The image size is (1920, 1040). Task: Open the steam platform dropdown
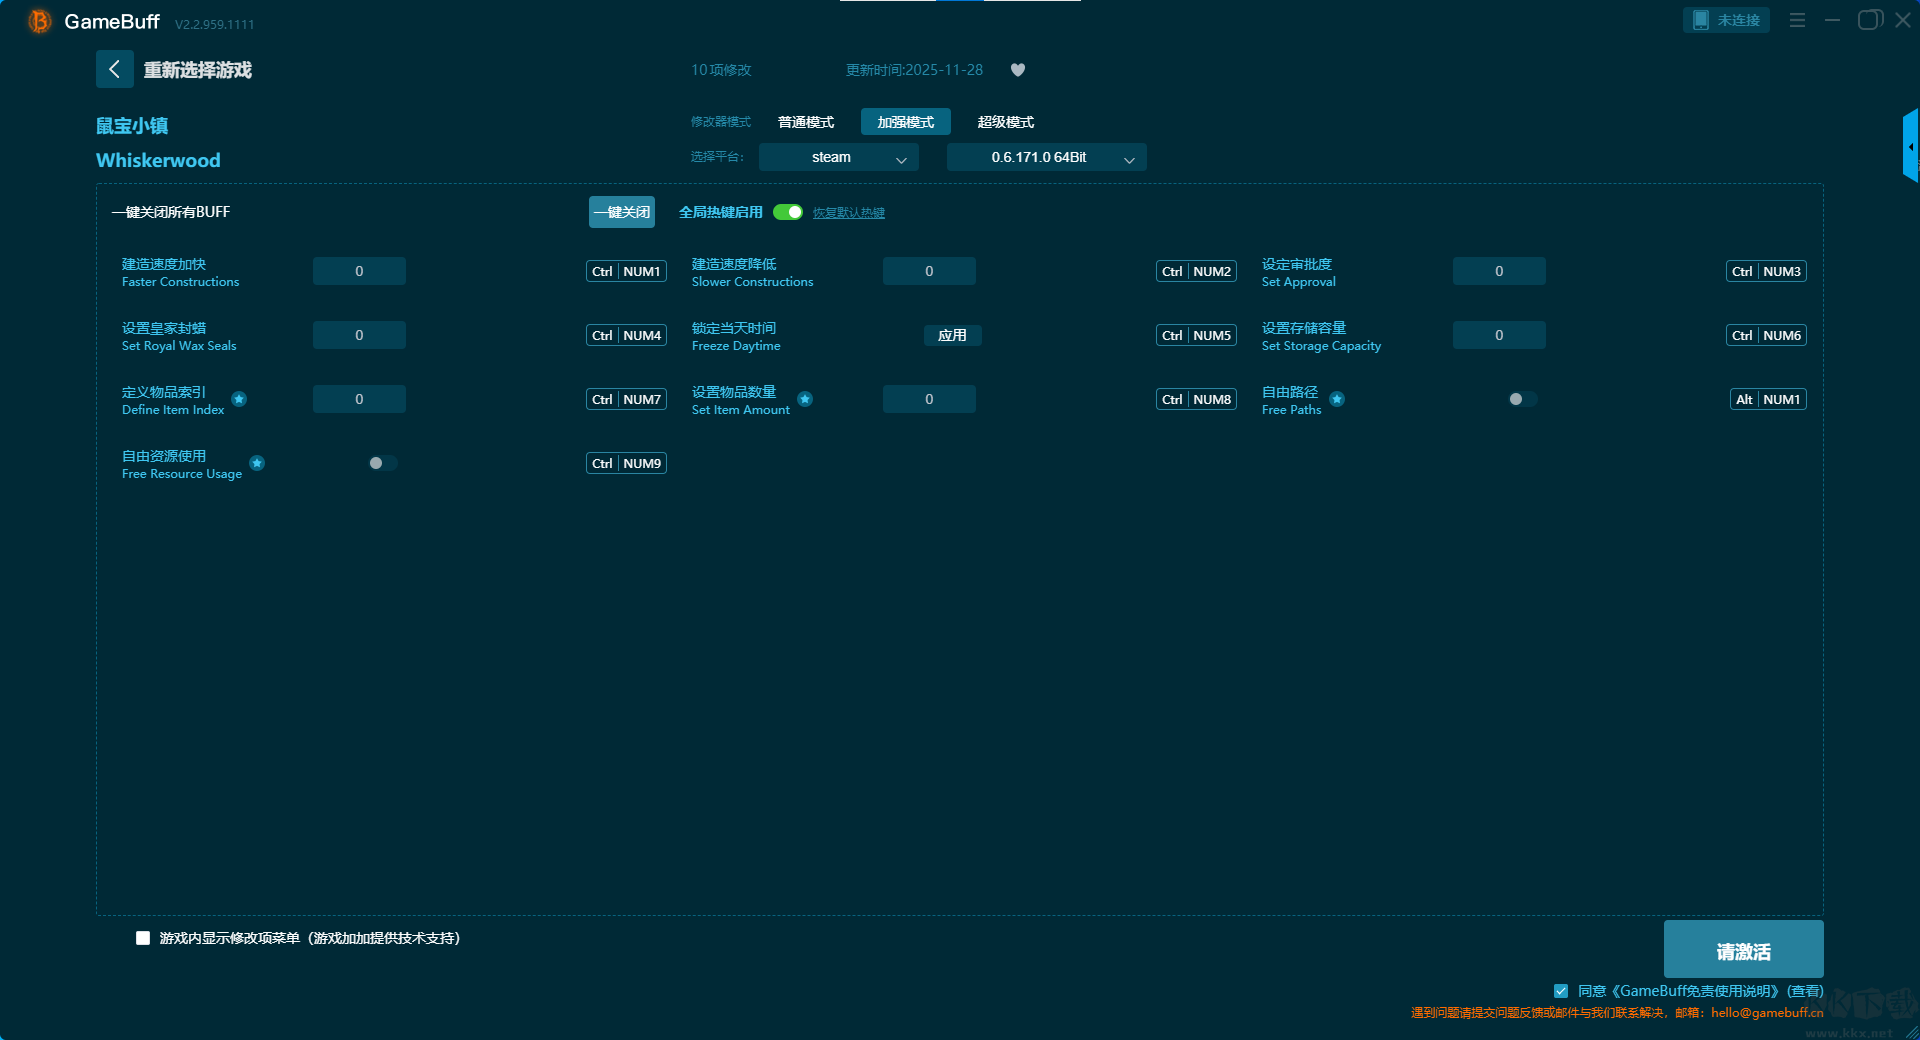click(x=838, y=157)
